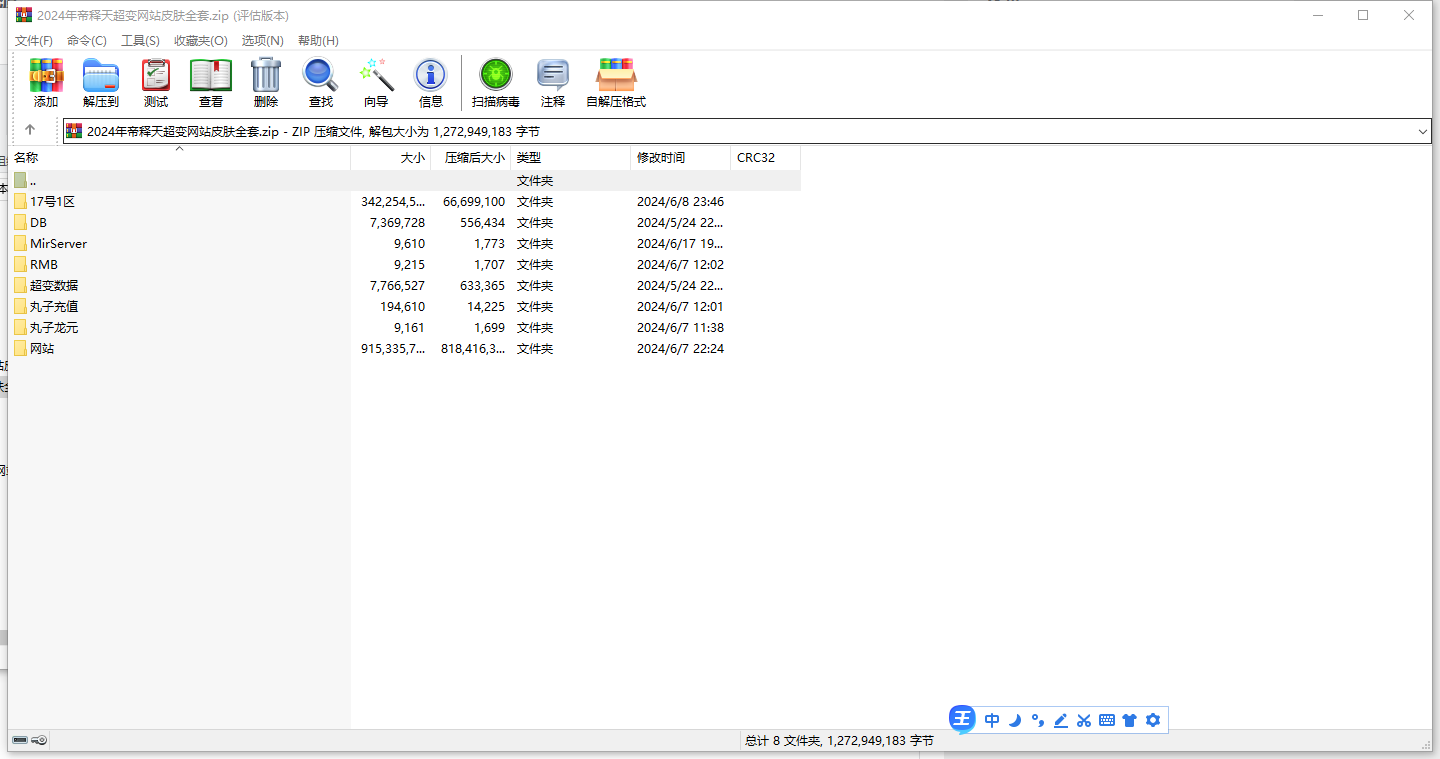Screen dimensions: 1440x759
Task: Sort files by 修改时间 column
Action: pos(661,158)
